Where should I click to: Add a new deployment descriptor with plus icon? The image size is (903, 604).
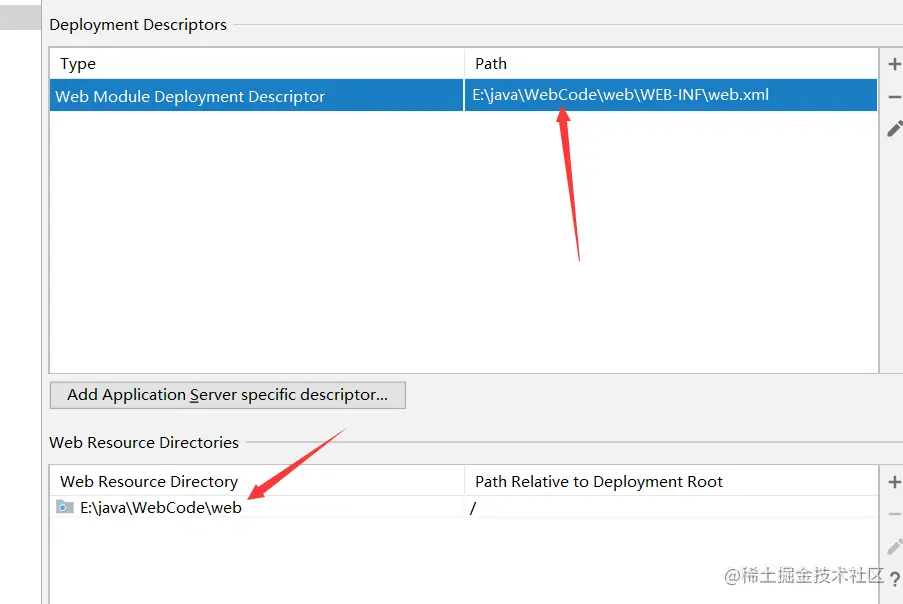point(894,64)
